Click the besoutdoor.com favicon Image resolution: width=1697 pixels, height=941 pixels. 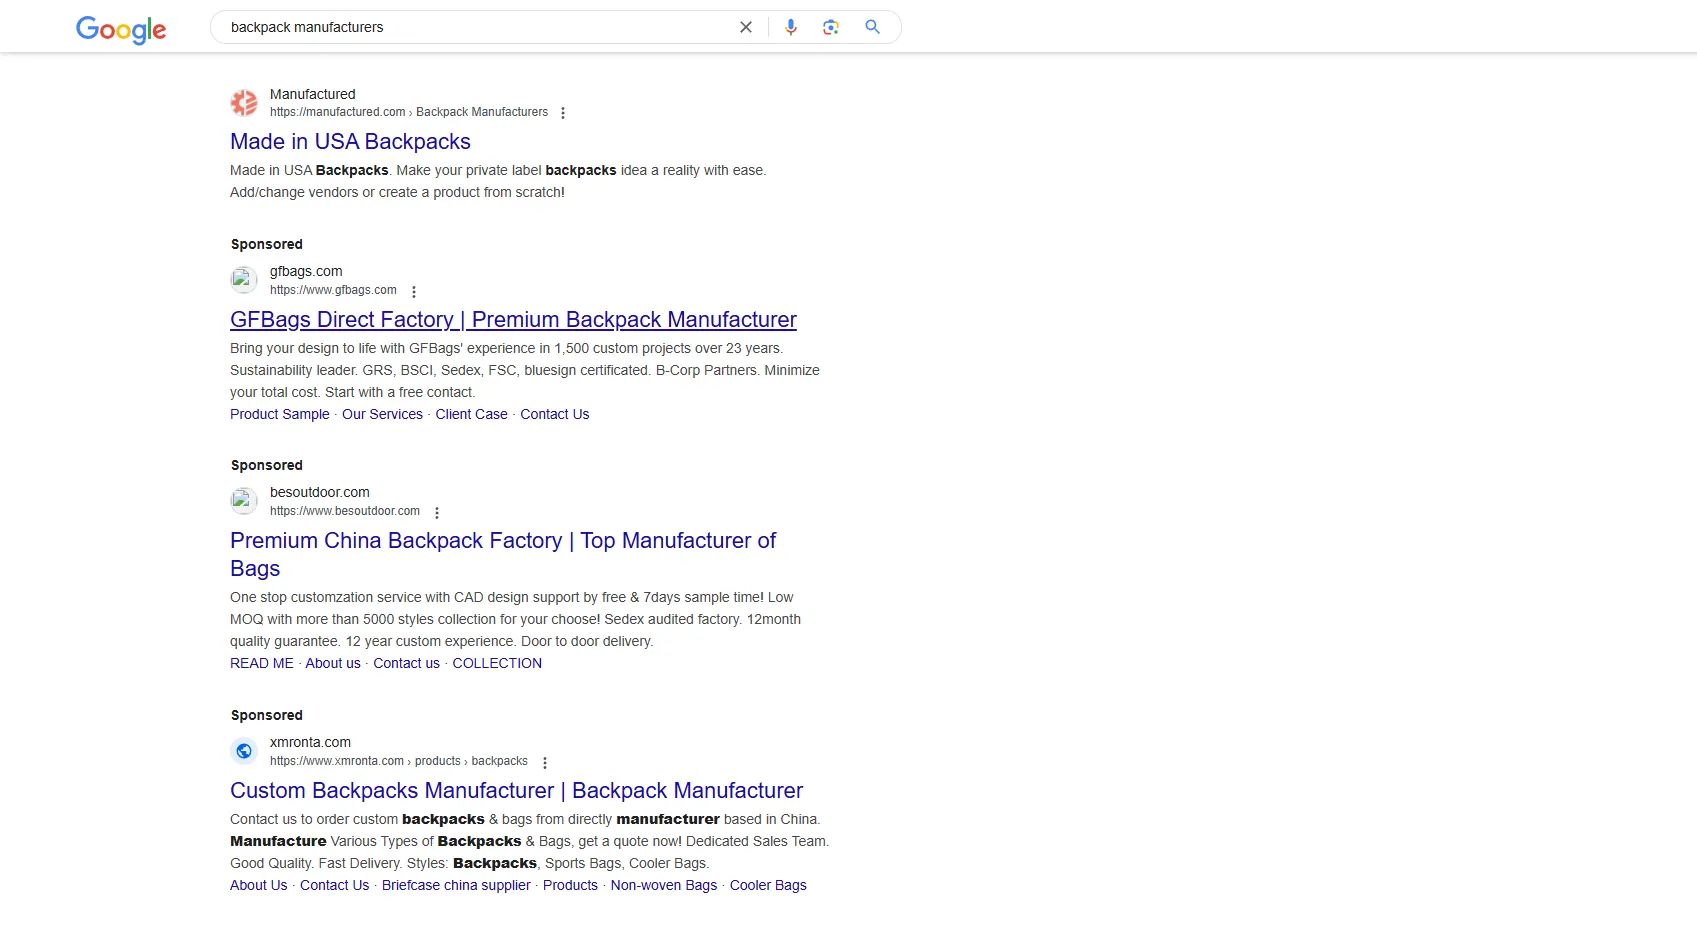244,501
